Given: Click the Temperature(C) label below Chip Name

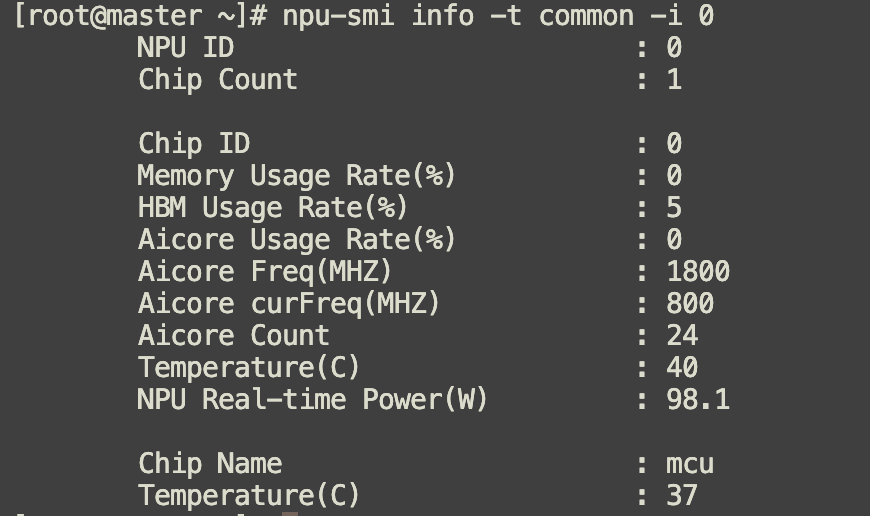Looking at the screenshot, I should 249,495.
